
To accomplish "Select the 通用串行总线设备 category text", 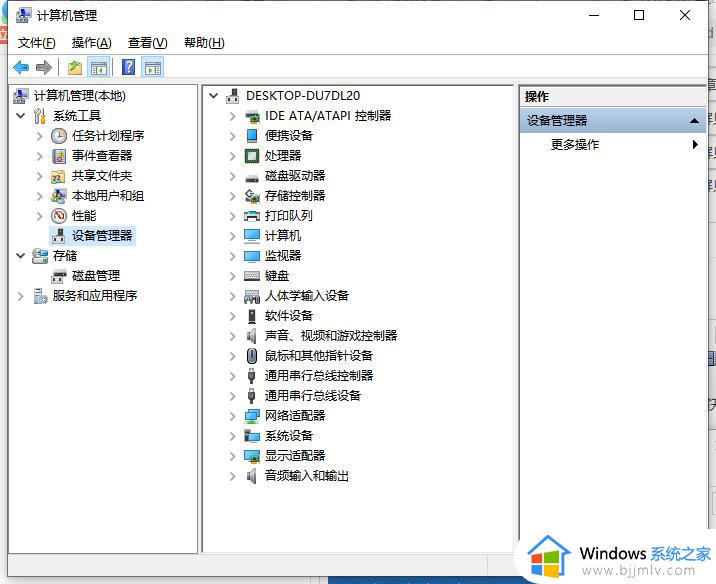I will pyautogui.click(x=313, y=395).
